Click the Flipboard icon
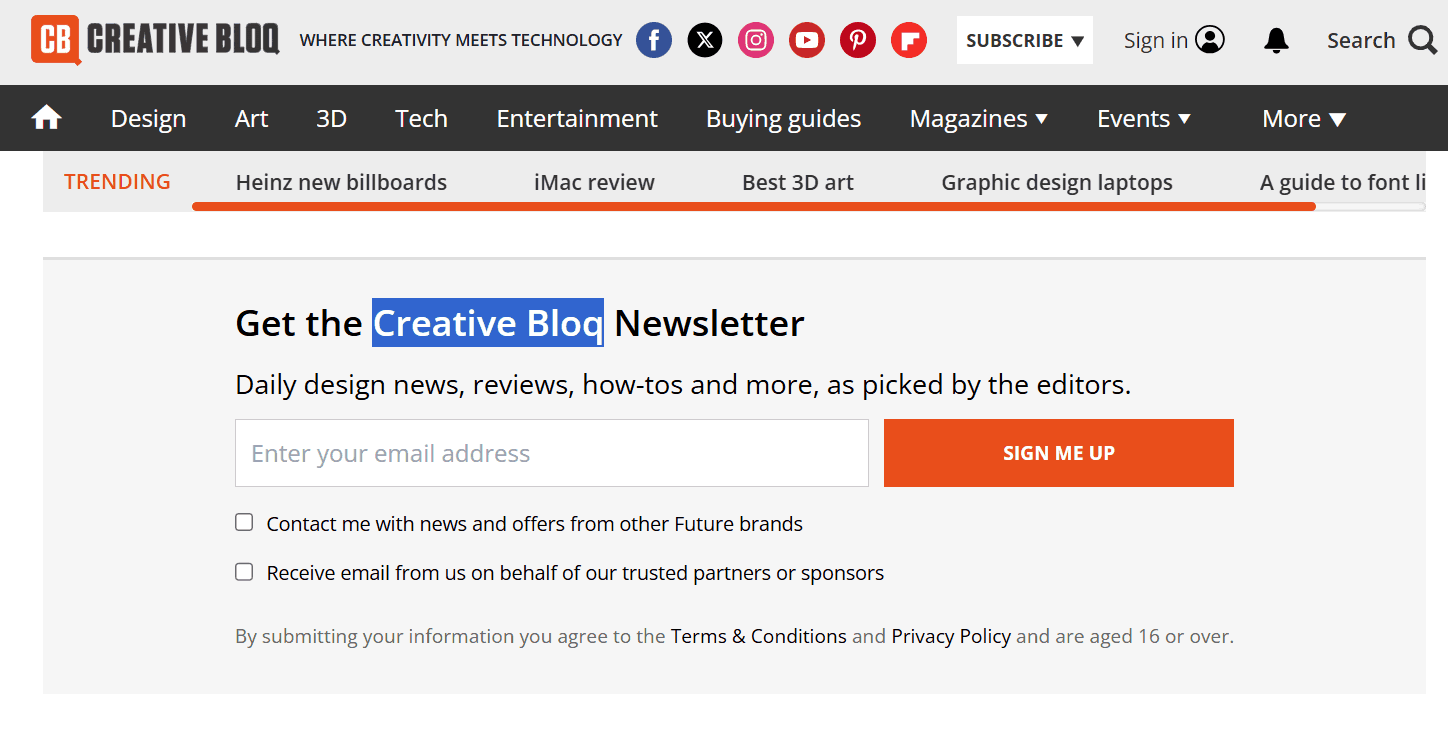 pos(909,40)
